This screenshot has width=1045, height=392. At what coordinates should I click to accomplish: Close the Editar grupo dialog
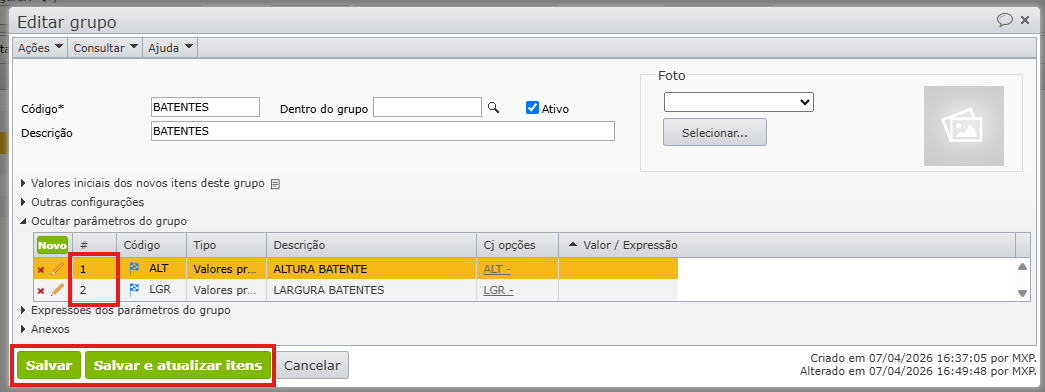[1026, 21]
